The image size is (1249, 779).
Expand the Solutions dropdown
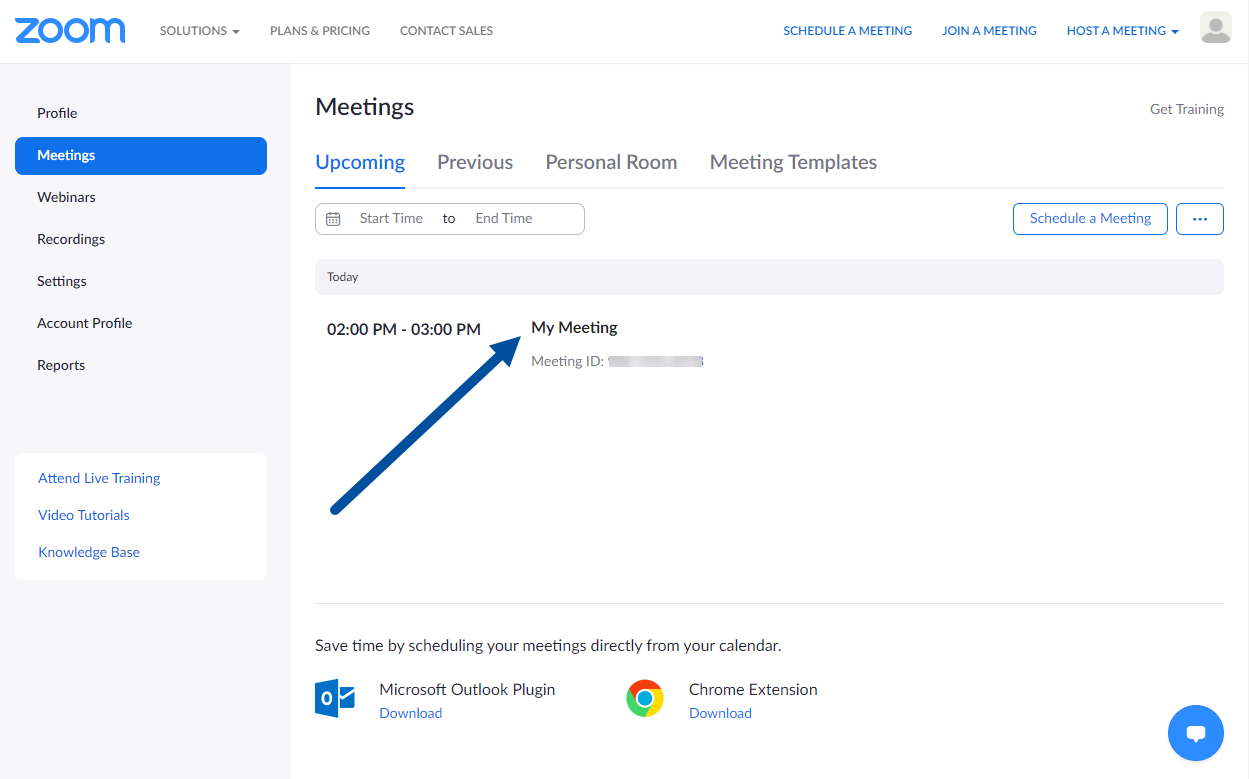199,31
